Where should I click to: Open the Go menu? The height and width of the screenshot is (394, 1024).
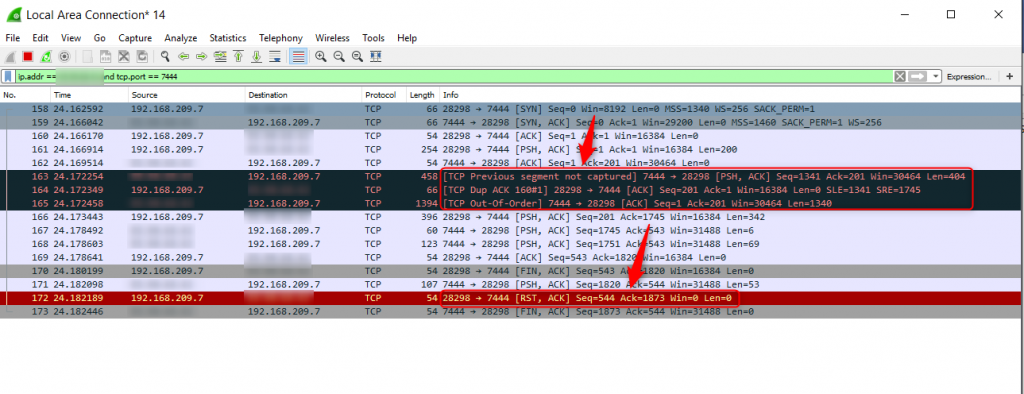[99, 38]
